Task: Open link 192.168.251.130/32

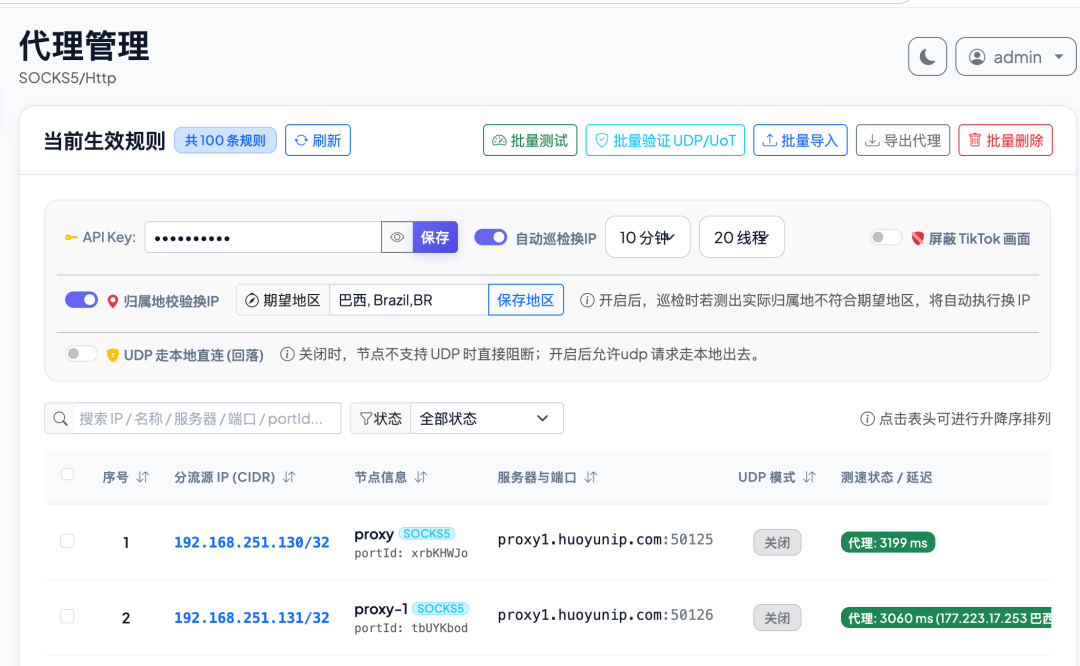Action: [251, 543]
